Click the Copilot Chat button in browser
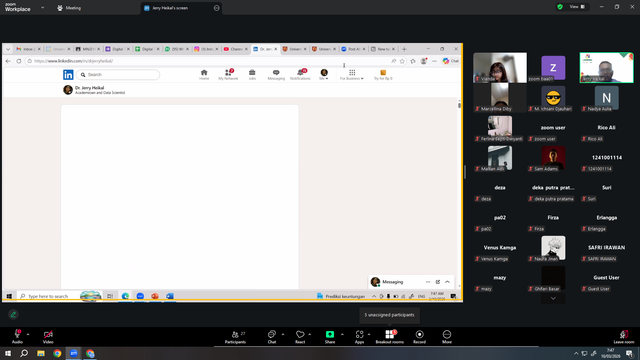This screenshot has width=640, height=360. (451, 61)
